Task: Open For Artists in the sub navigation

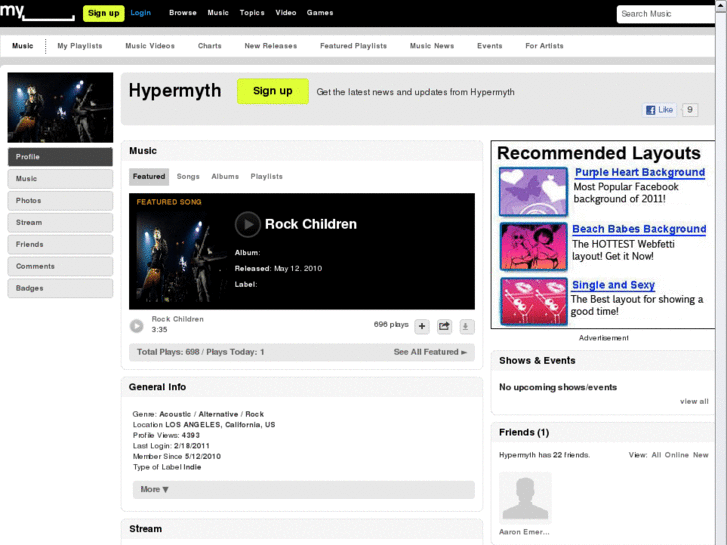Action: (544, 46)
